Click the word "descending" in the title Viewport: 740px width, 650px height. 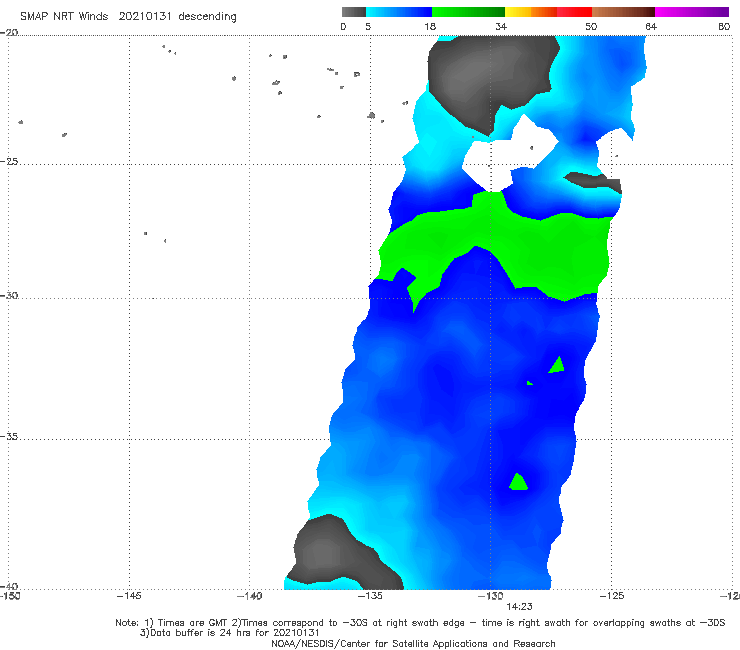tap(207, 17)
